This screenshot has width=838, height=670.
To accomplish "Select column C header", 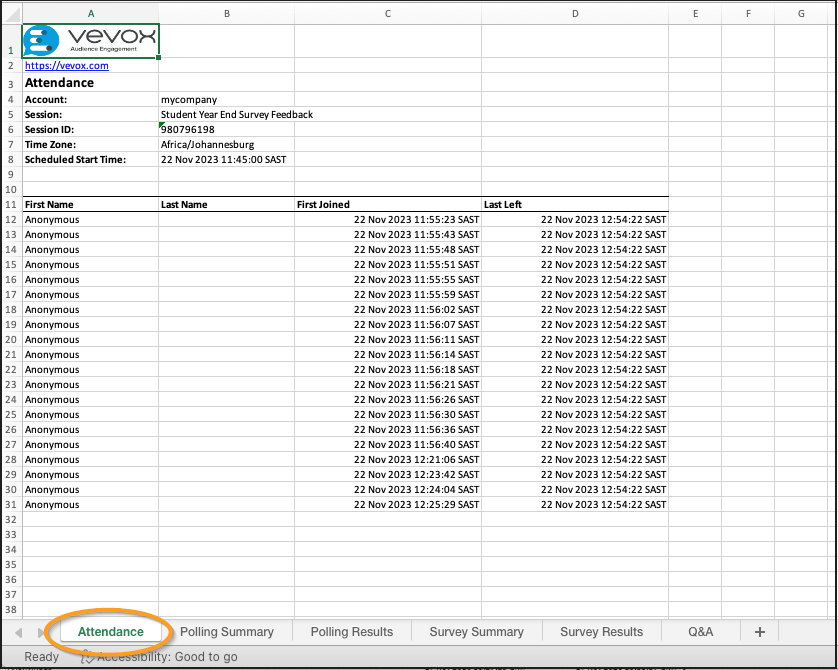I will click(387, 13).
